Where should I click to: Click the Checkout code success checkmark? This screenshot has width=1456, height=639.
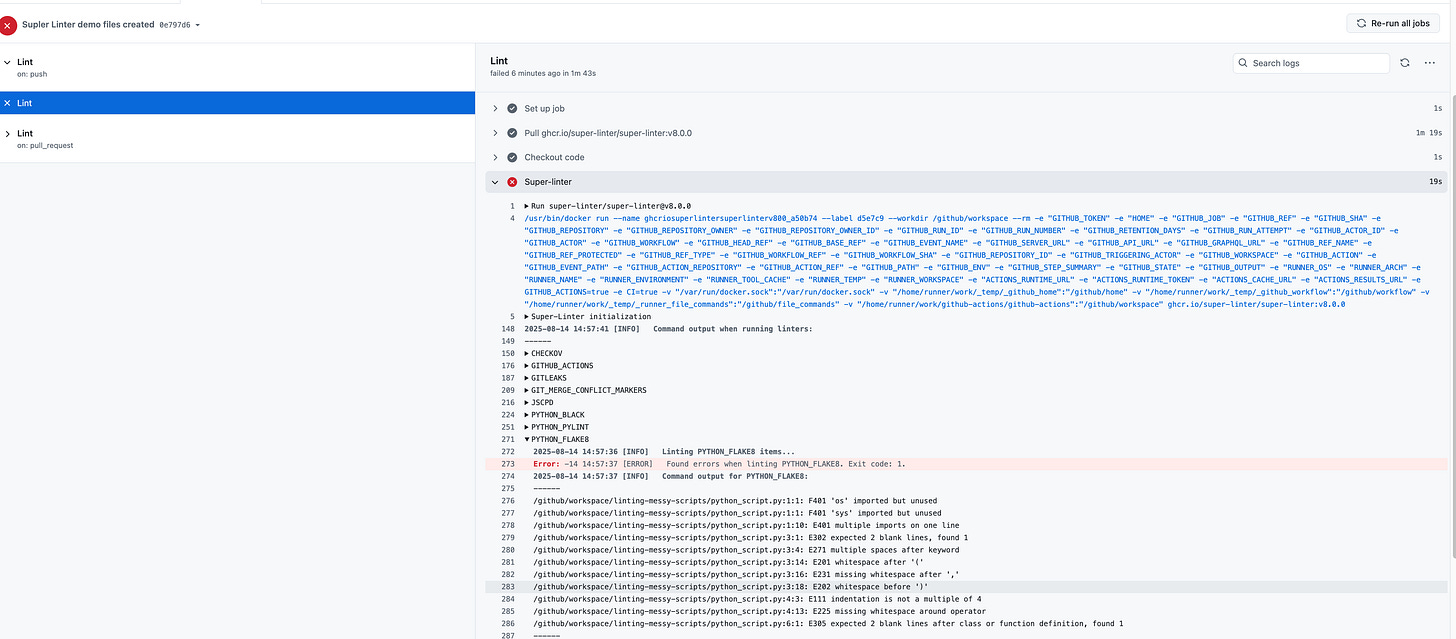512,157
